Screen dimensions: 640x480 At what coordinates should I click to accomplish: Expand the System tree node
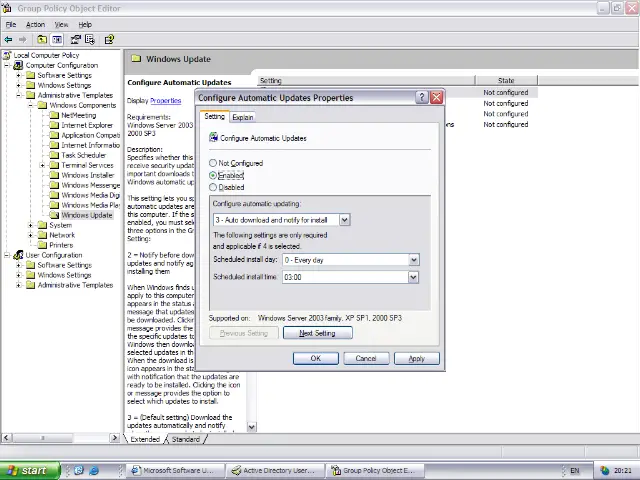pyautogui.click(x=31, y=225)
